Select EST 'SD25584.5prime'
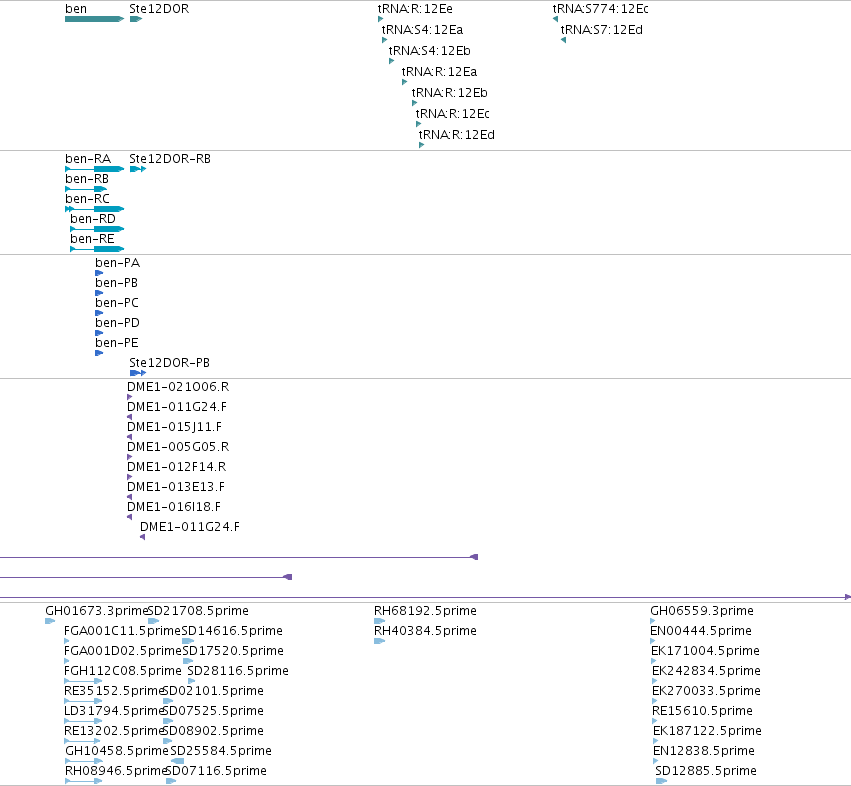The height and width of the screenshot is (786, 851). (x=221, y=751)
